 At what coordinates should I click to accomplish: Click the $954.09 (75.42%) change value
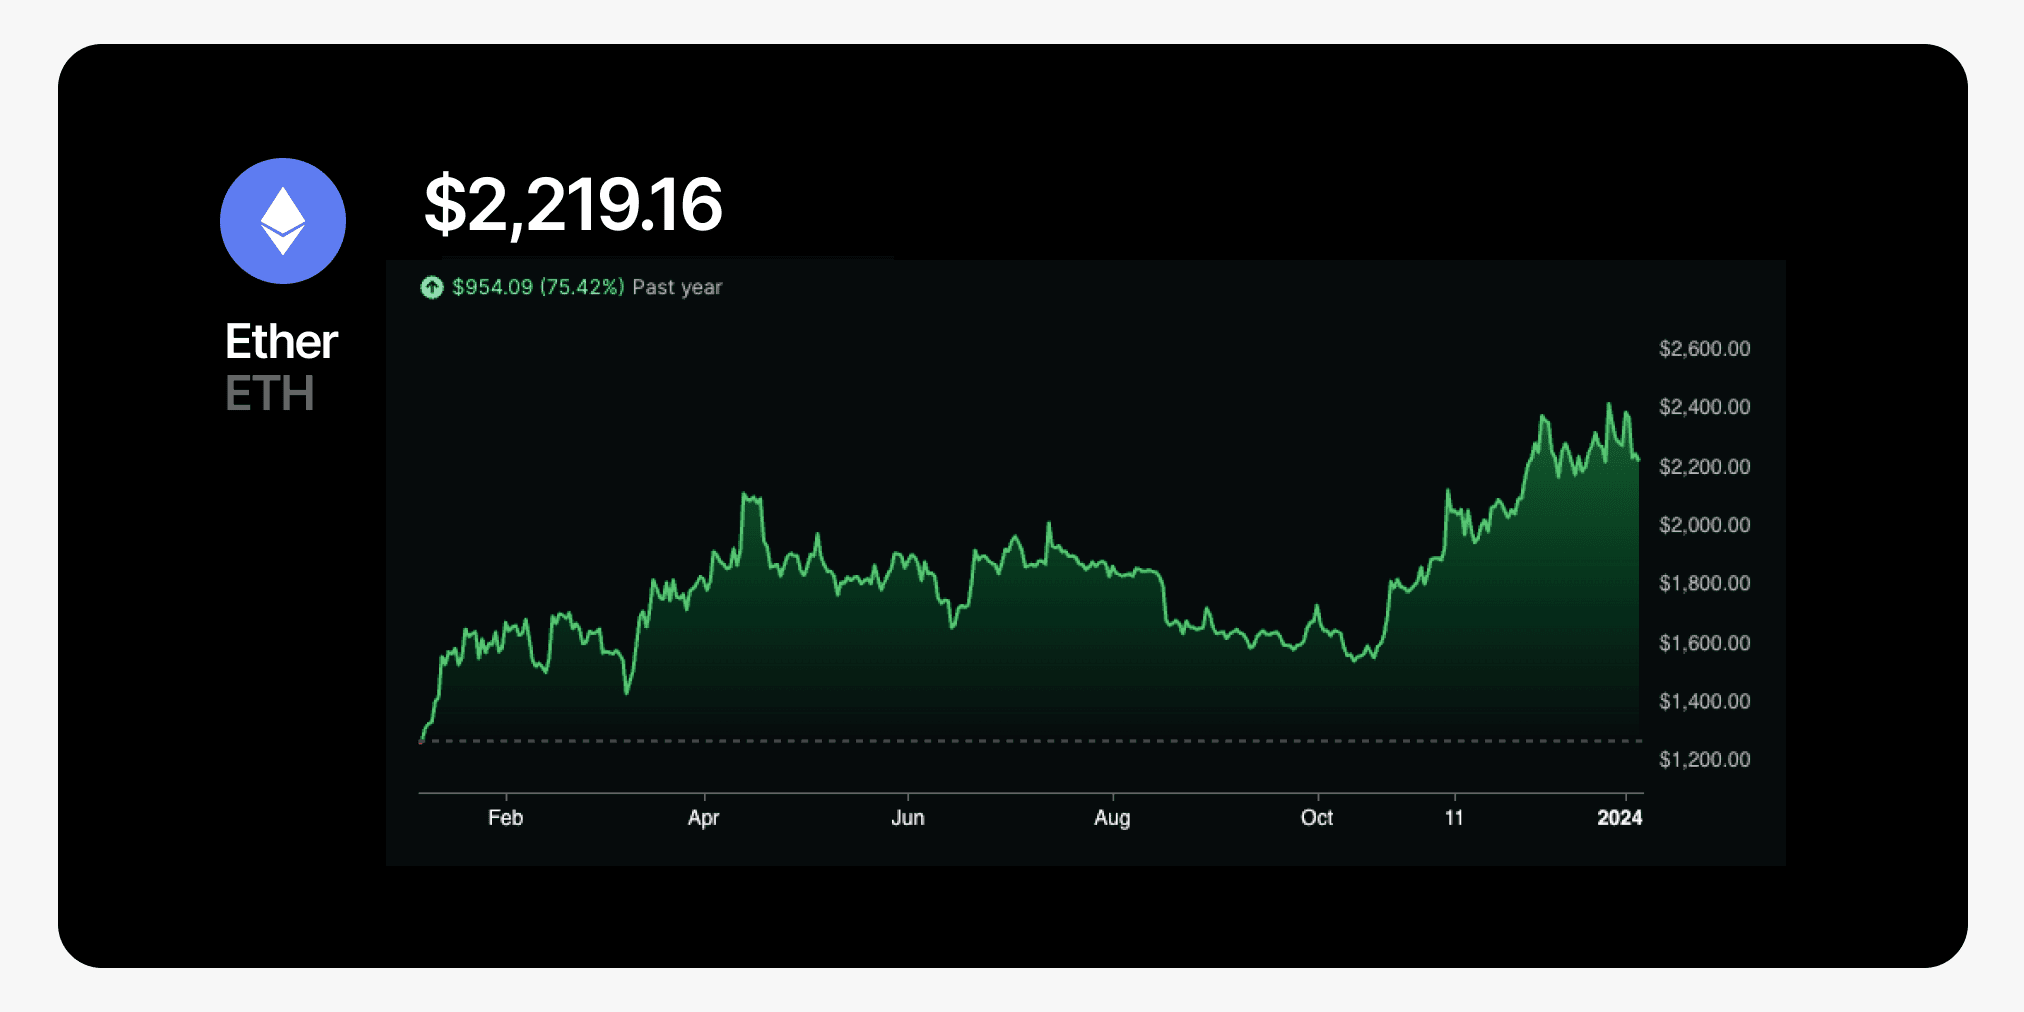tap(538, 288)
